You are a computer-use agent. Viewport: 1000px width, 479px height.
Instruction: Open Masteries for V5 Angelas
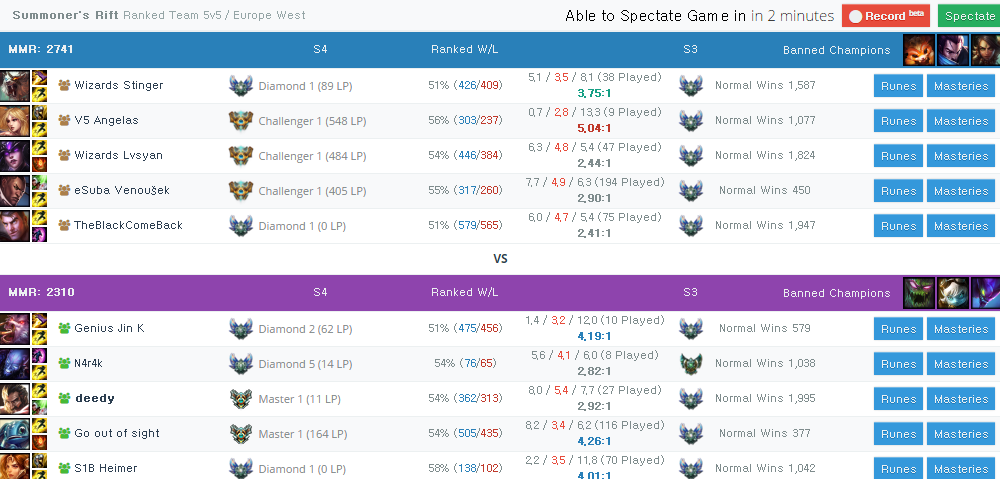click(960, 121)
